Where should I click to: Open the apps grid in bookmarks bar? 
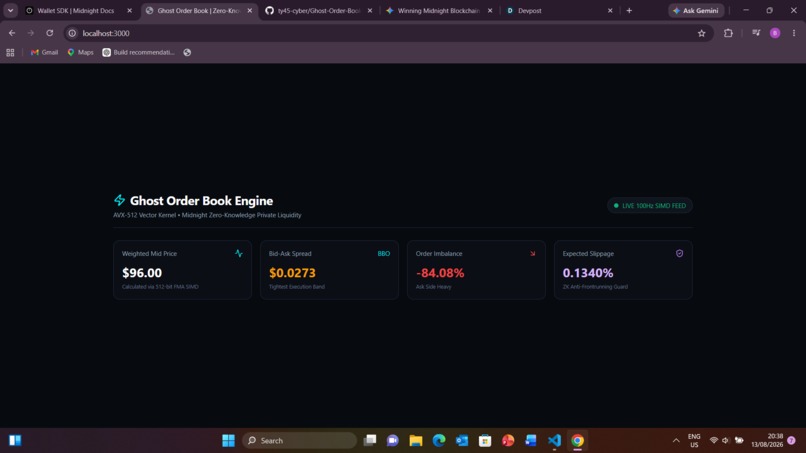tap(10, 52)
